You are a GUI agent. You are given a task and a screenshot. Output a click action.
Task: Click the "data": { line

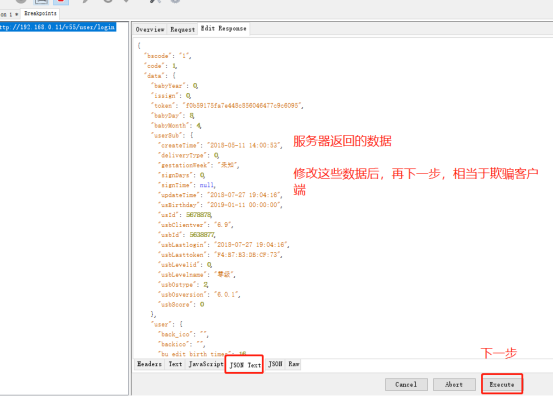(x=160, y=76)
